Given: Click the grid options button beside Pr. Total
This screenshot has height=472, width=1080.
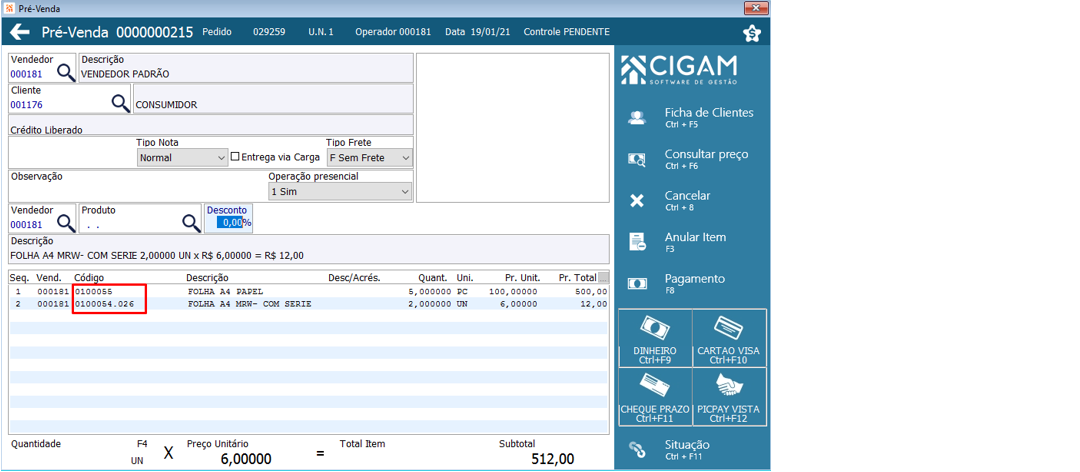Looking at the screenshot, I should [x=603, y=278].
